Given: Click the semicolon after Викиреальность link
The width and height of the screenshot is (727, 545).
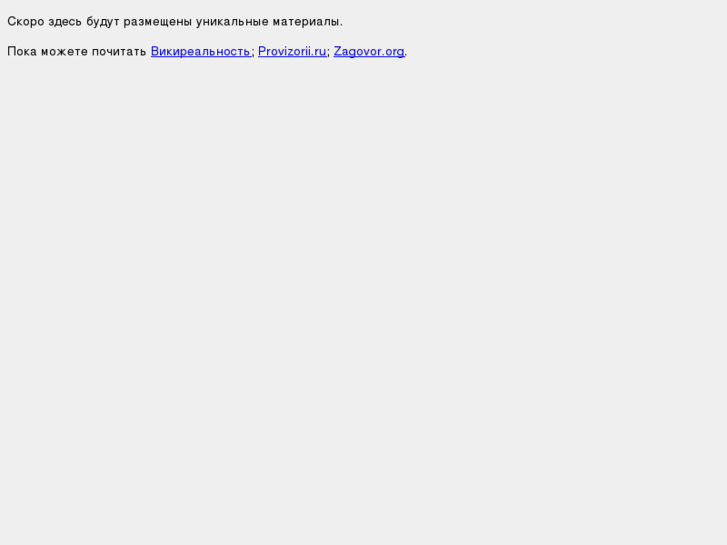Looking at the screenshot, I should [253, 52].
